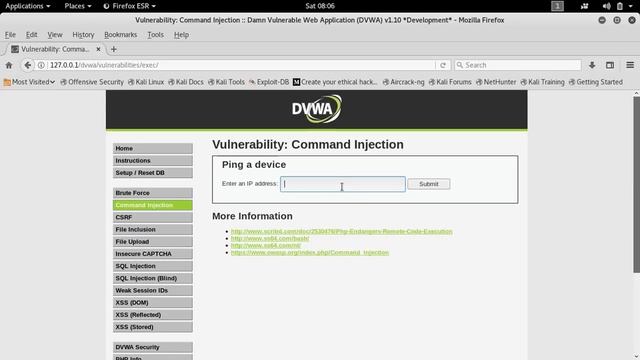The image size is (640, 360).
Task: Open Kali Tools bookmark
Action: click(x=227, y=82)
